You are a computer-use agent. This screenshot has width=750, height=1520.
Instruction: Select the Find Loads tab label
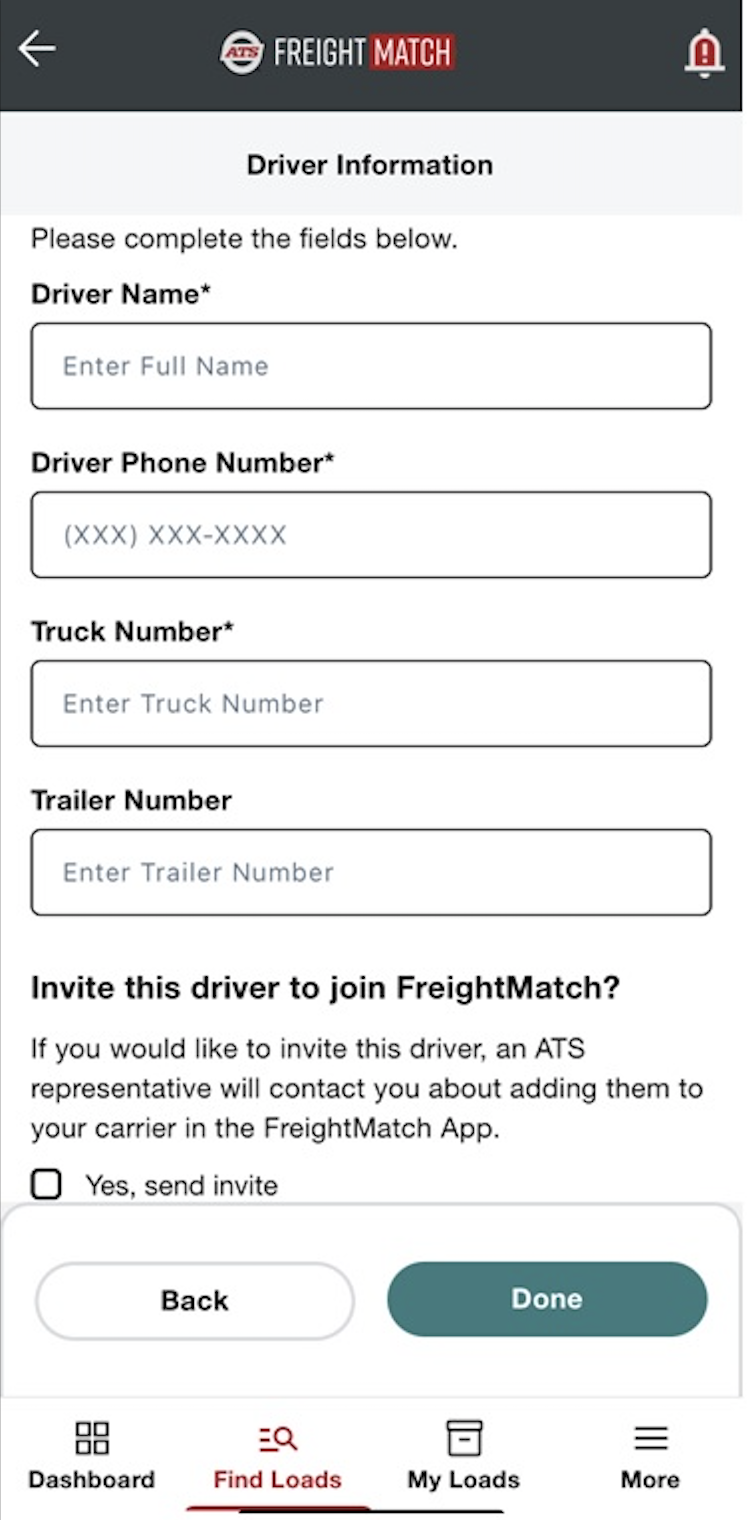click(278, 1479)
